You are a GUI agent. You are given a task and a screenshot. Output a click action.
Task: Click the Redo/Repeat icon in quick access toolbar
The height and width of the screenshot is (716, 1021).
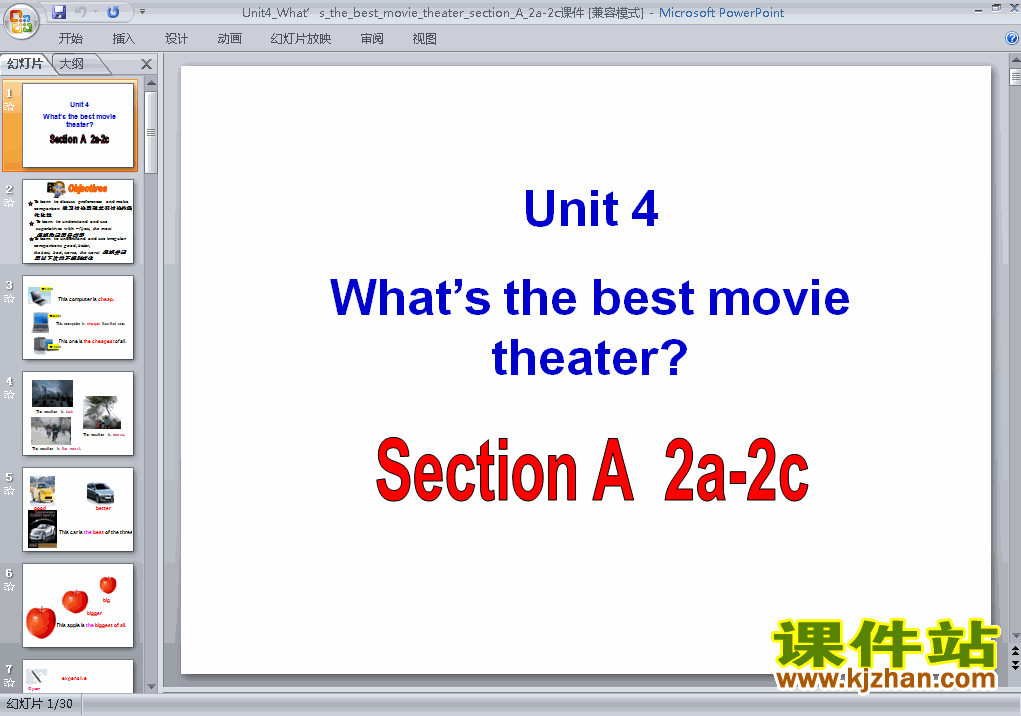[113, 12]
